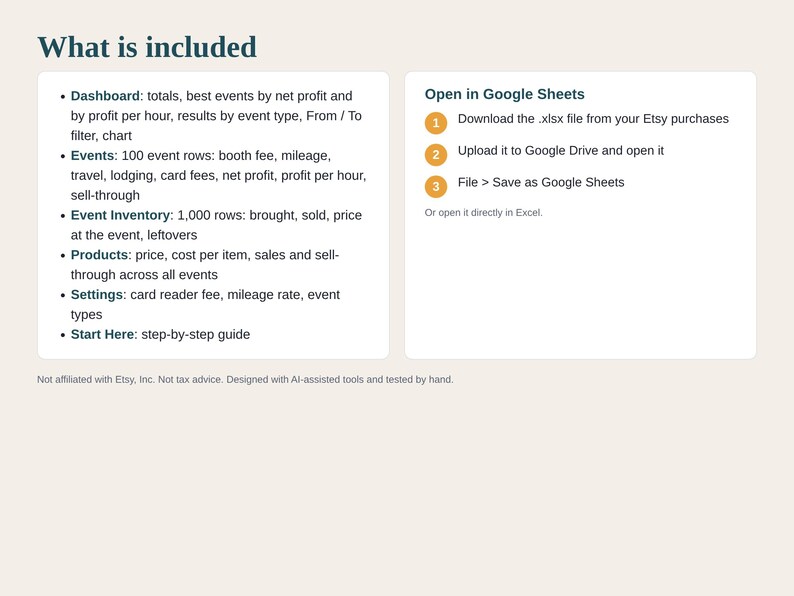
Task: Click the orange step 1 circle
Action: click(x=435, y=123)
